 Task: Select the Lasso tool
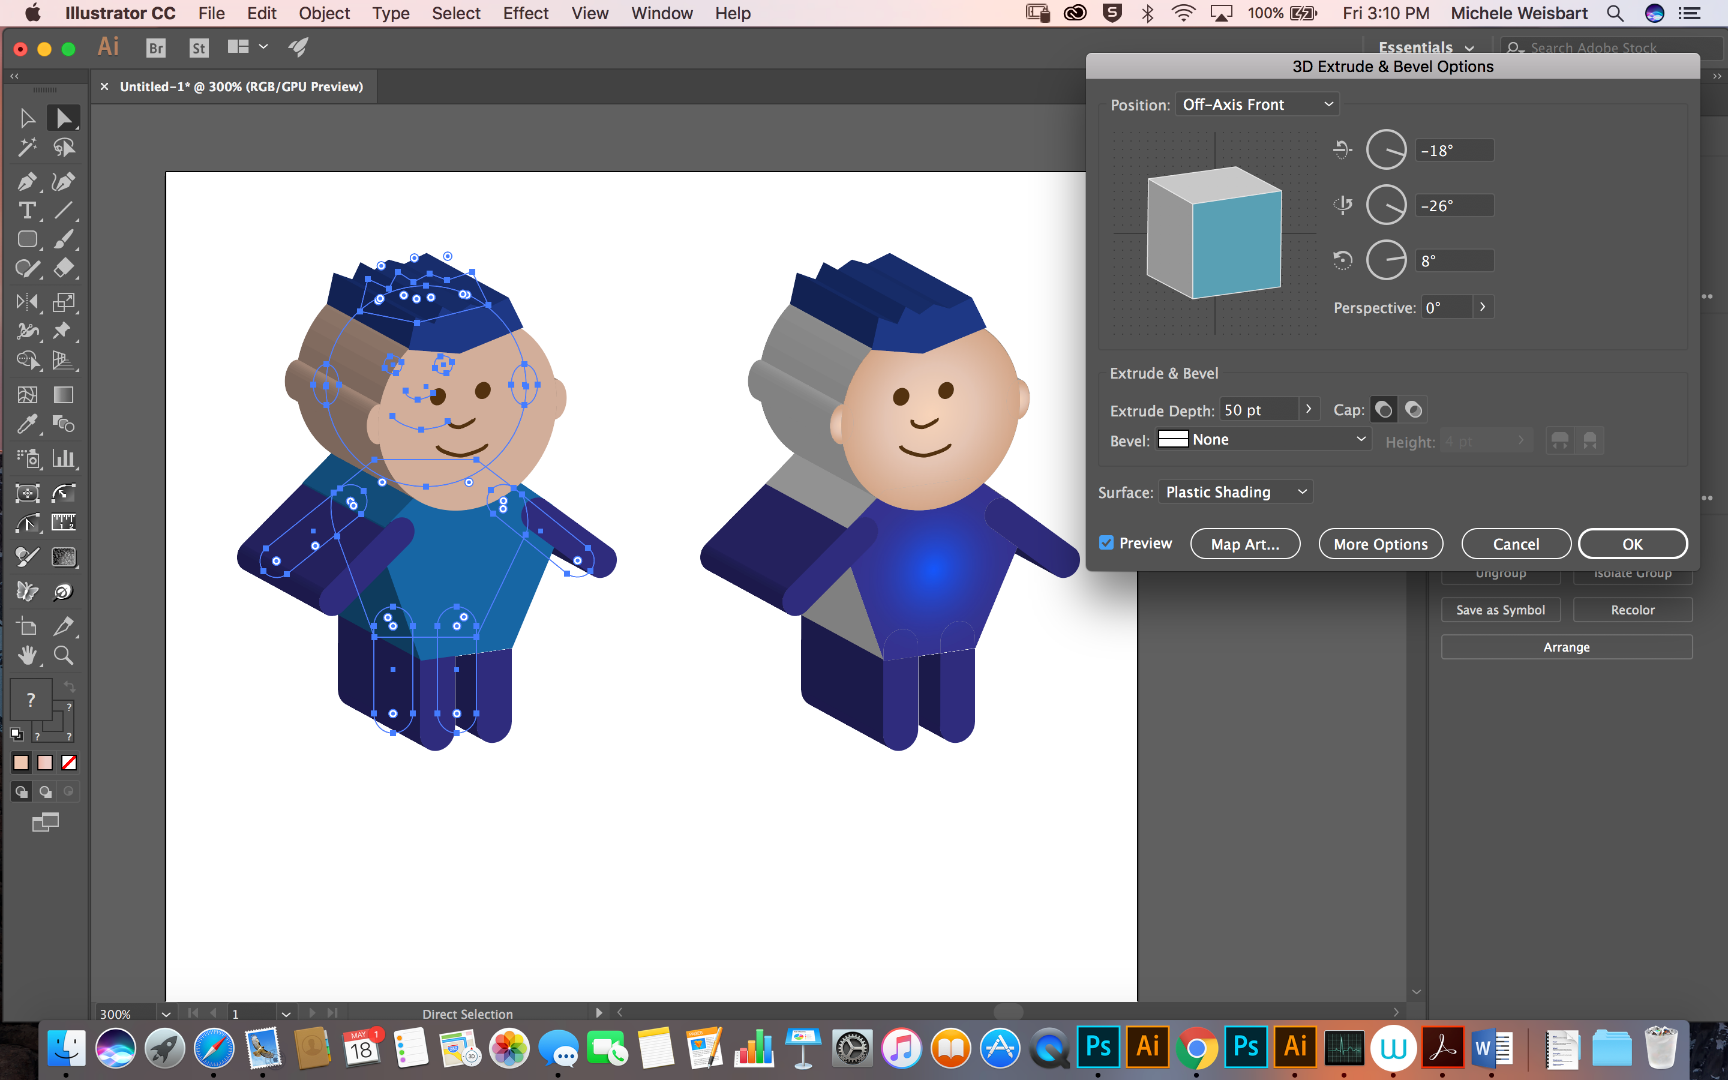pyautogui.click(x=63, y=148)
